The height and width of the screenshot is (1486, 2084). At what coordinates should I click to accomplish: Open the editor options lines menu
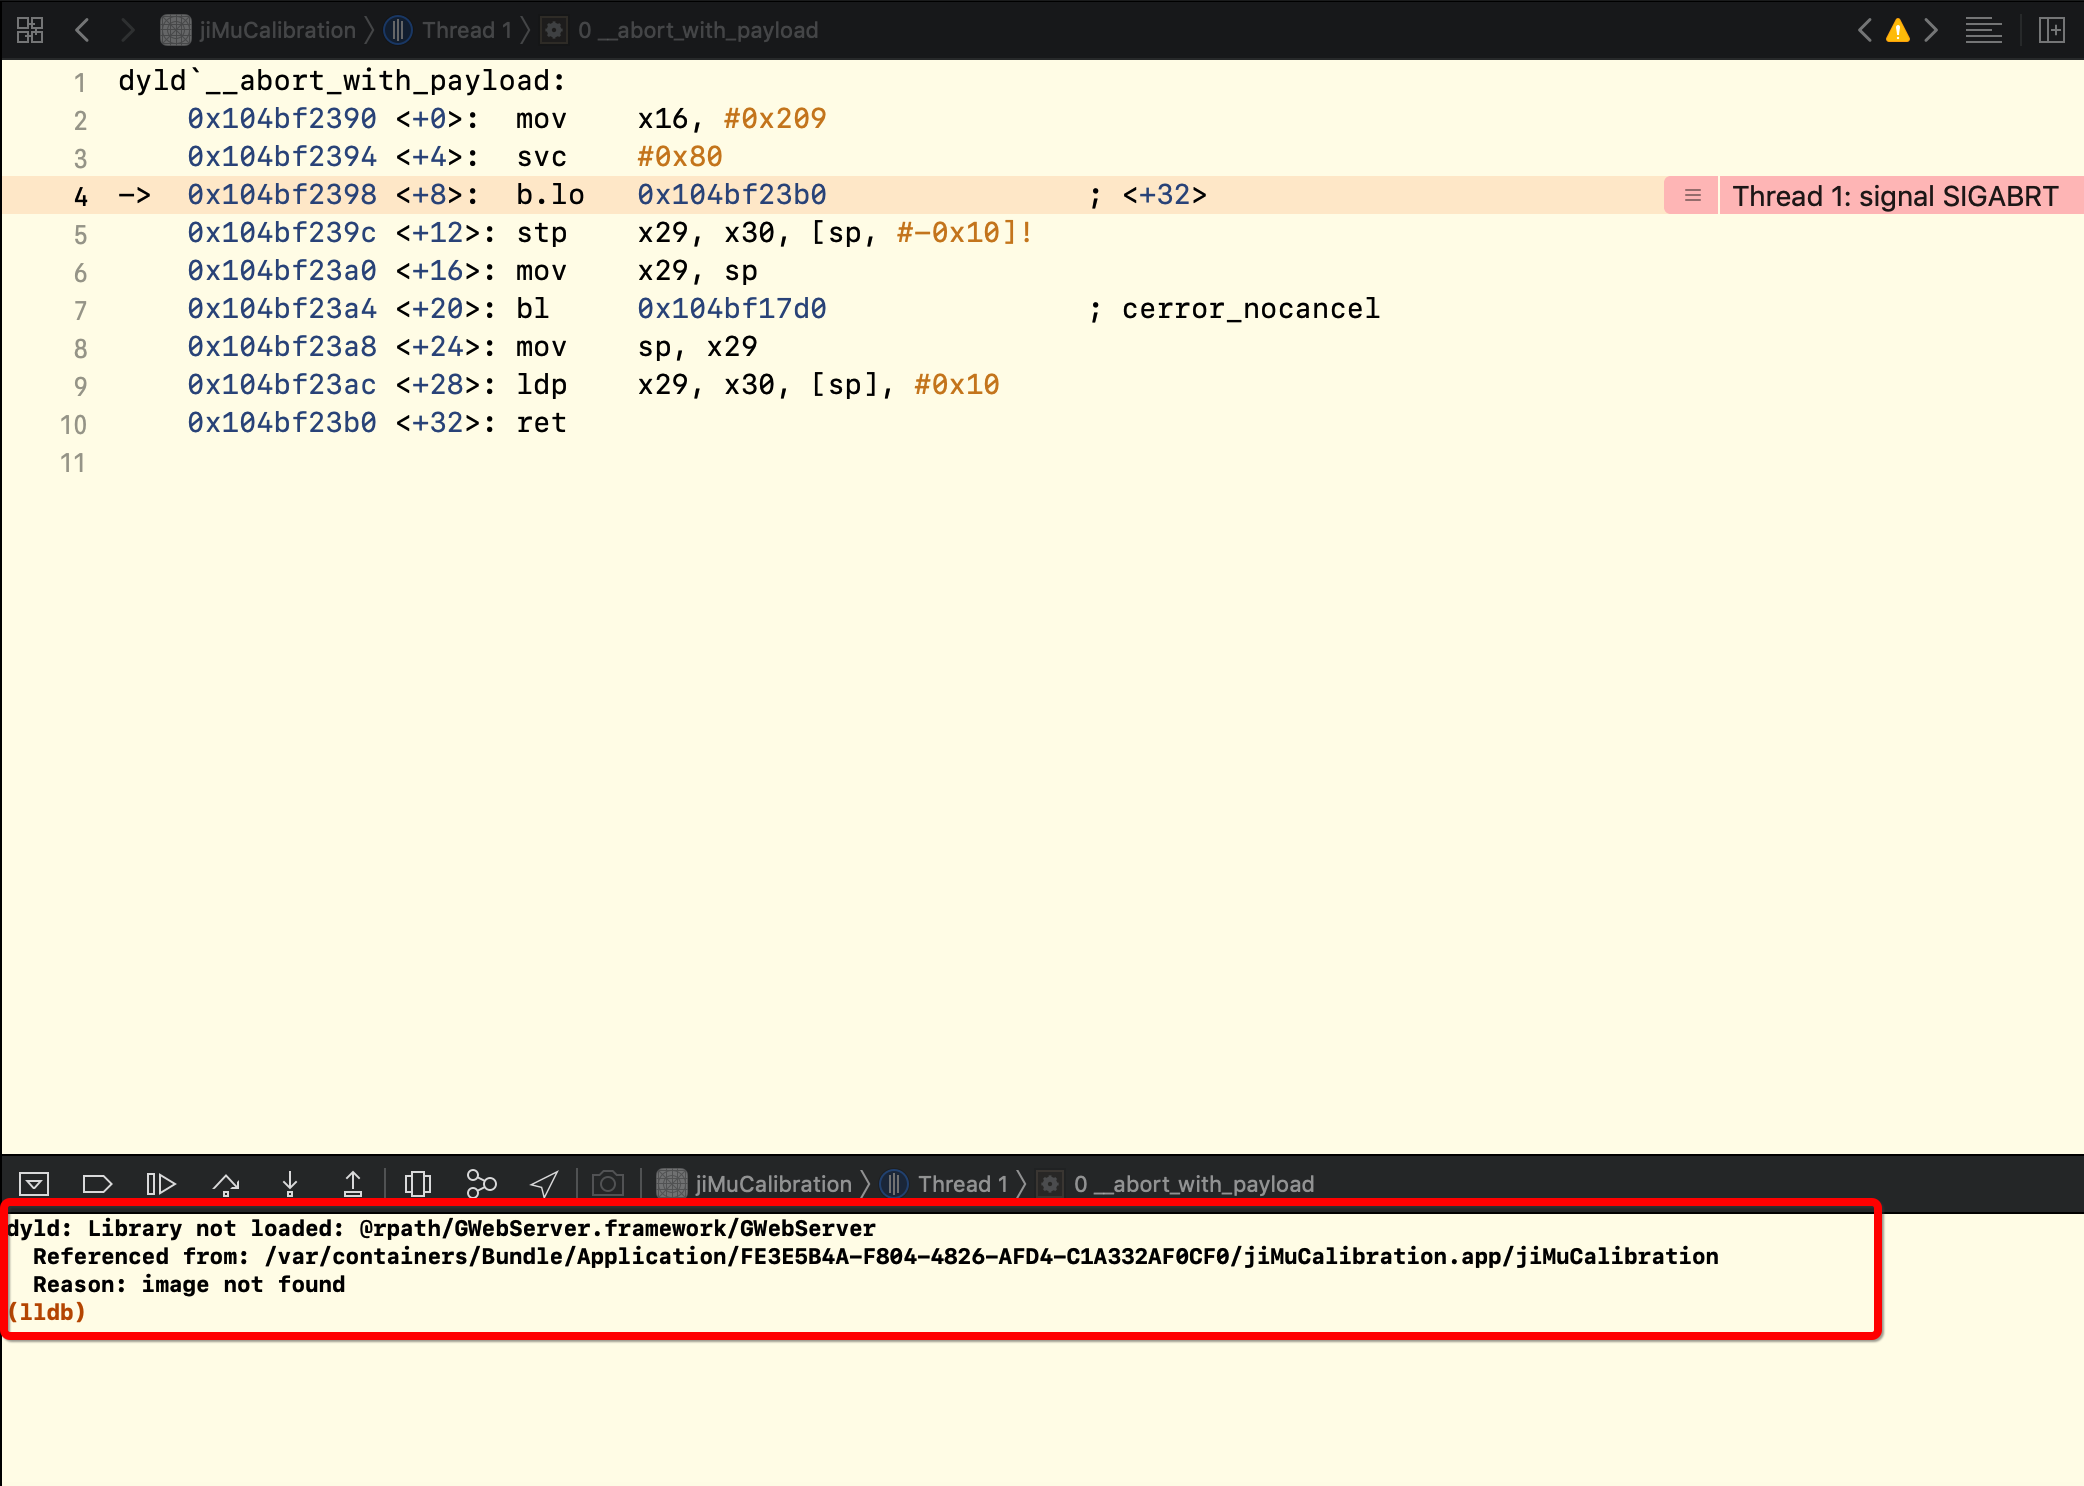click(x=1983, y=30)
